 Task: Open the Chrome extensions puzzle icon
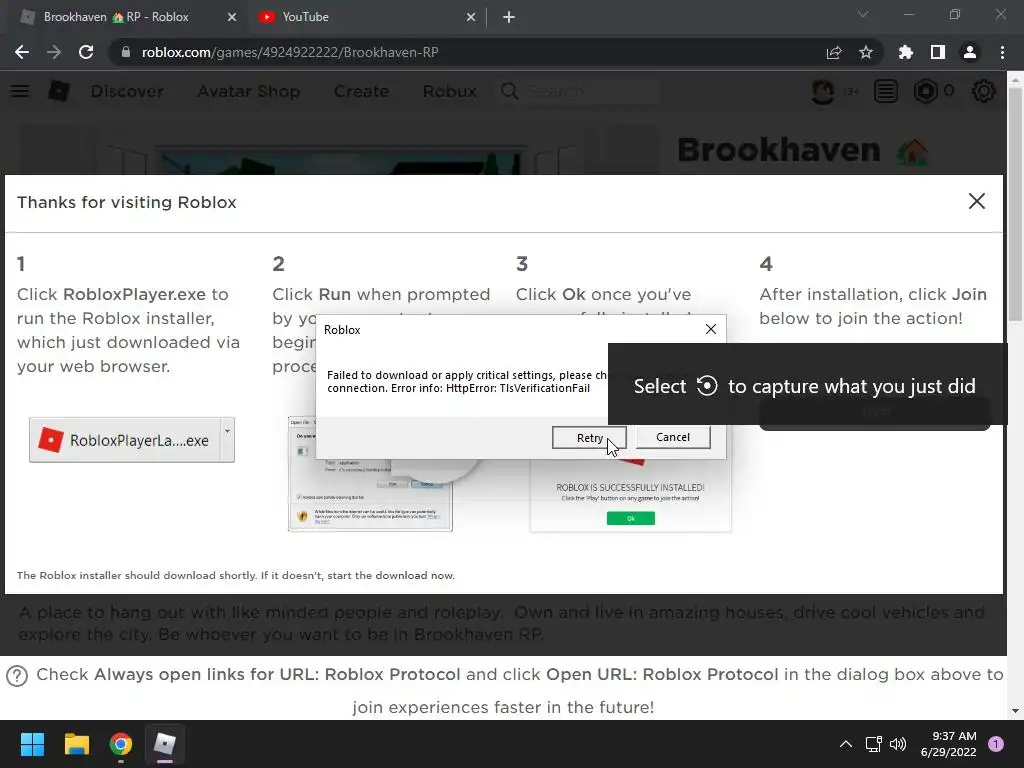pos(905,52)
